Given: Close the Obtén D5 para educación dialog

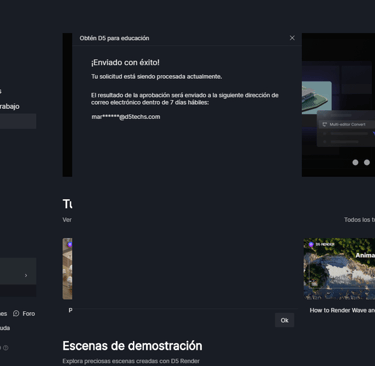Looking at the screenshot, I should (292, 38).
